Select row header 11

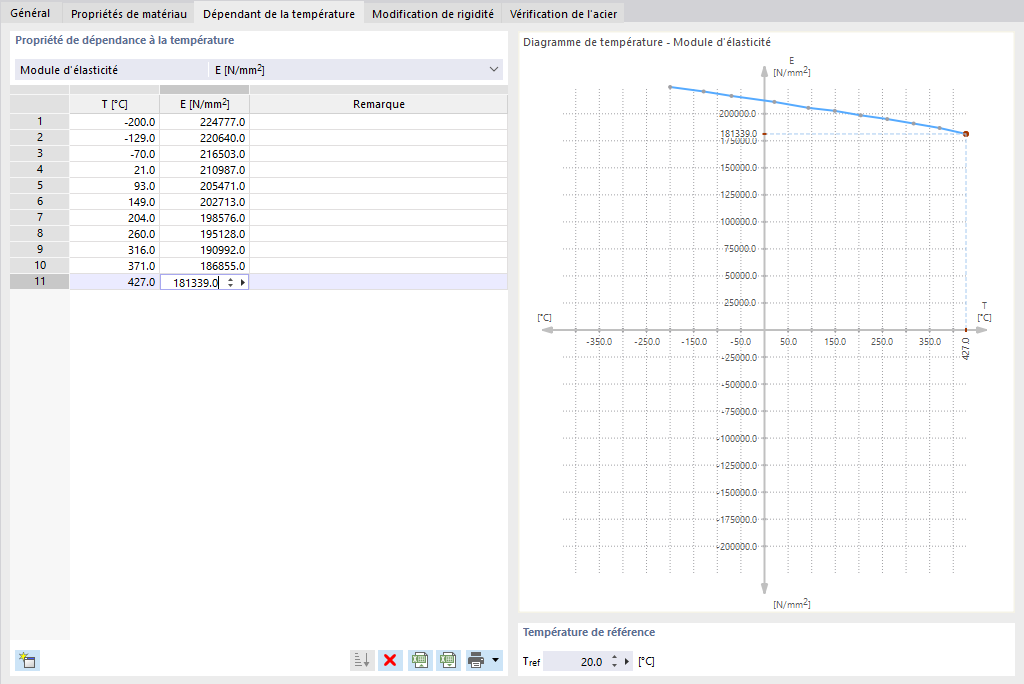click(40, 282)
